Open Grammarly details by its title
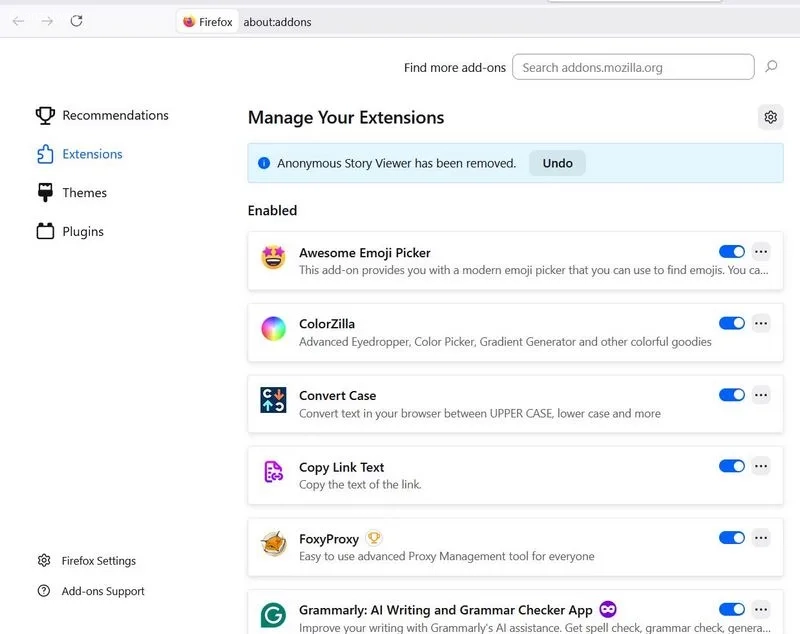The width and height of the screenshot is (800, 634). tap(446, 610)
